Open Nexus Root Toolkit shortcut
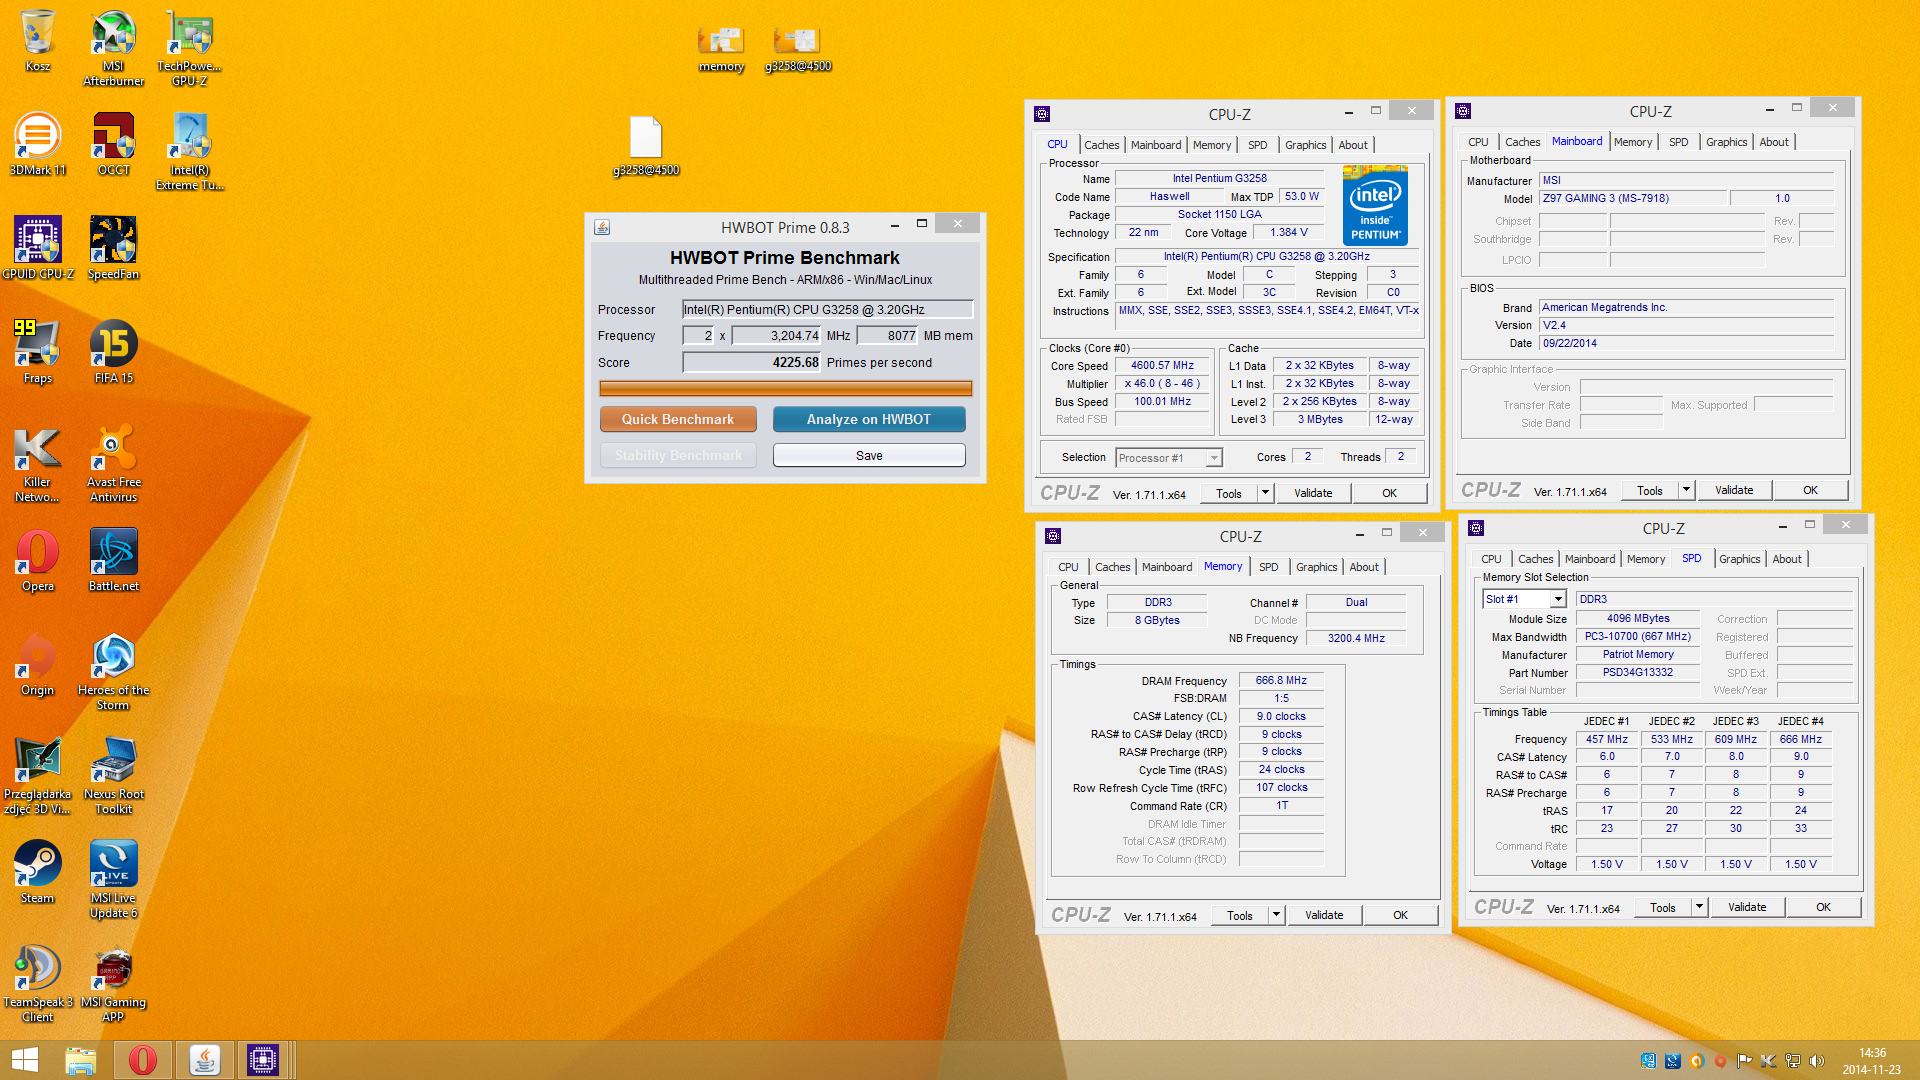The image size is (1920, 1080). click(x=113, y=776)
